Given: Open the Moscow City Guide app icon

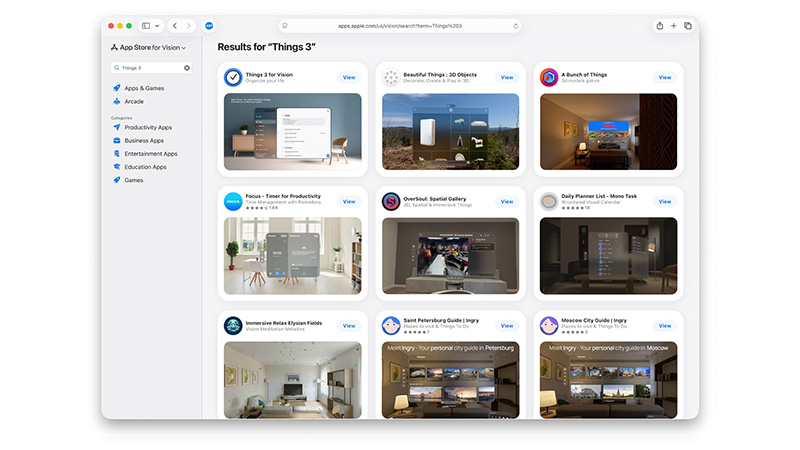Looking at the screenshot, I should pyautogui.click(x=549, y=326).
